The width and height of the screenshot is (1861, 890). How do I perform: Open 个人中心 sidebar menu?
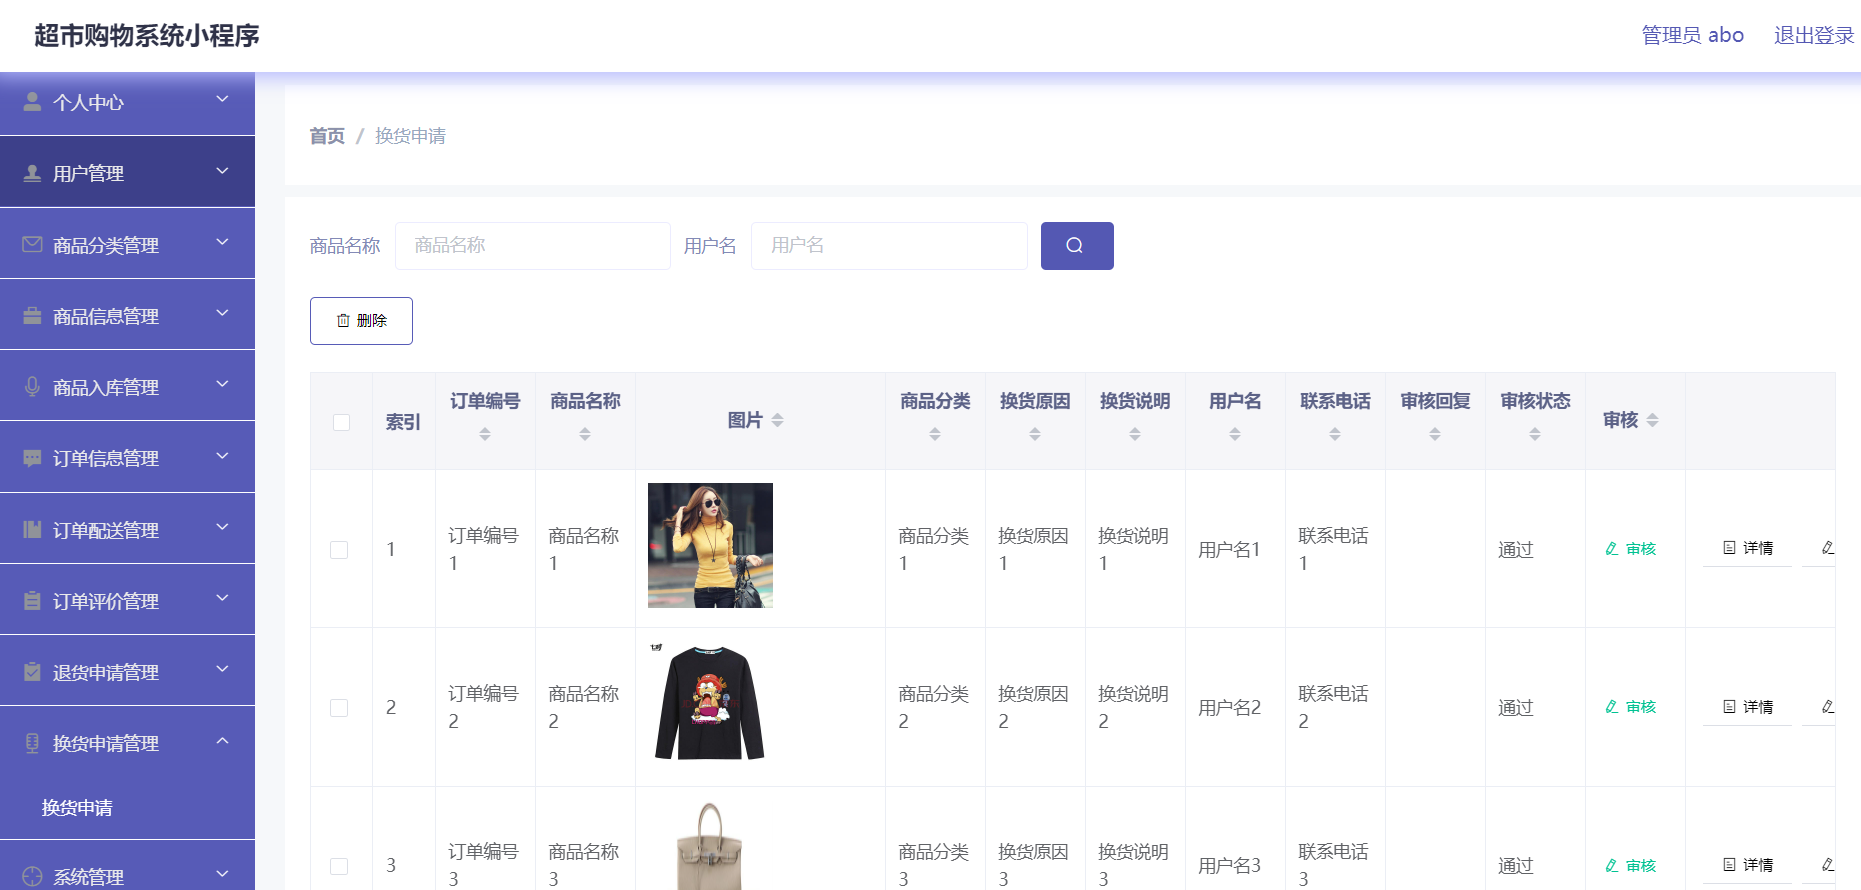click(127, 102)
